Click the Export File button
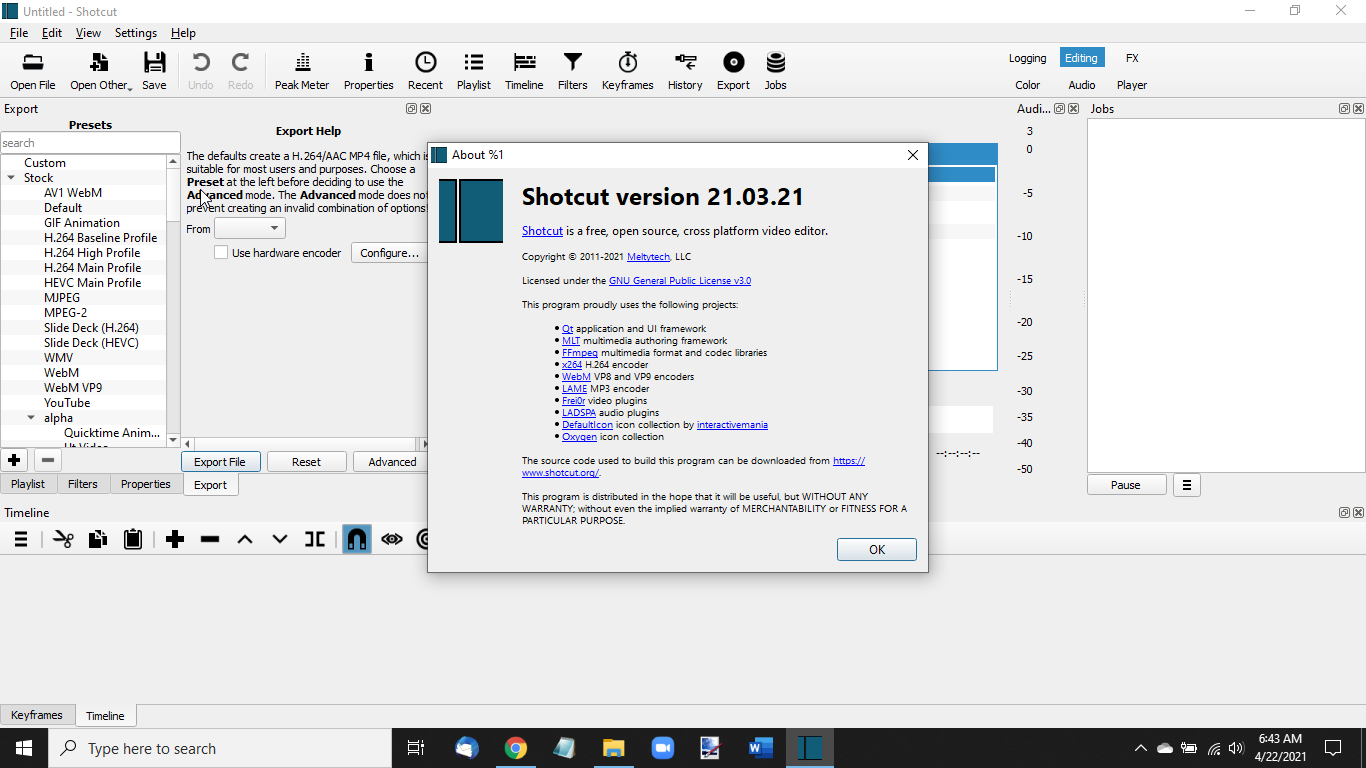Viewport: 1366px width, 768px height. [x=220, y=462]
